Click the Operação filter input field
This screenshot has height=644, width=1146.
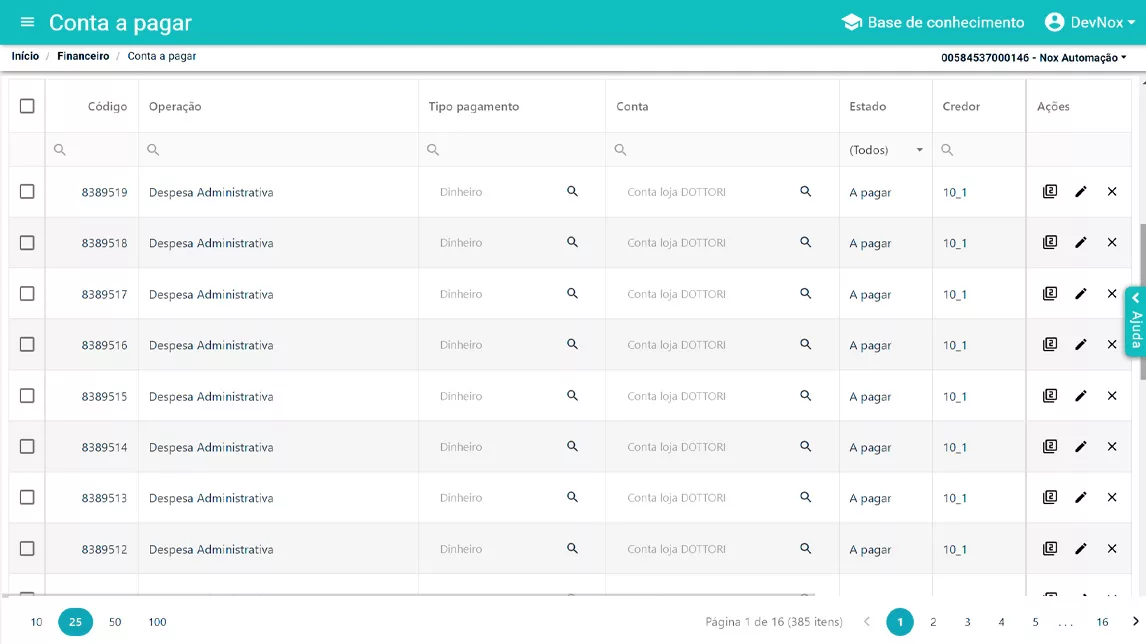coord(278,150)
